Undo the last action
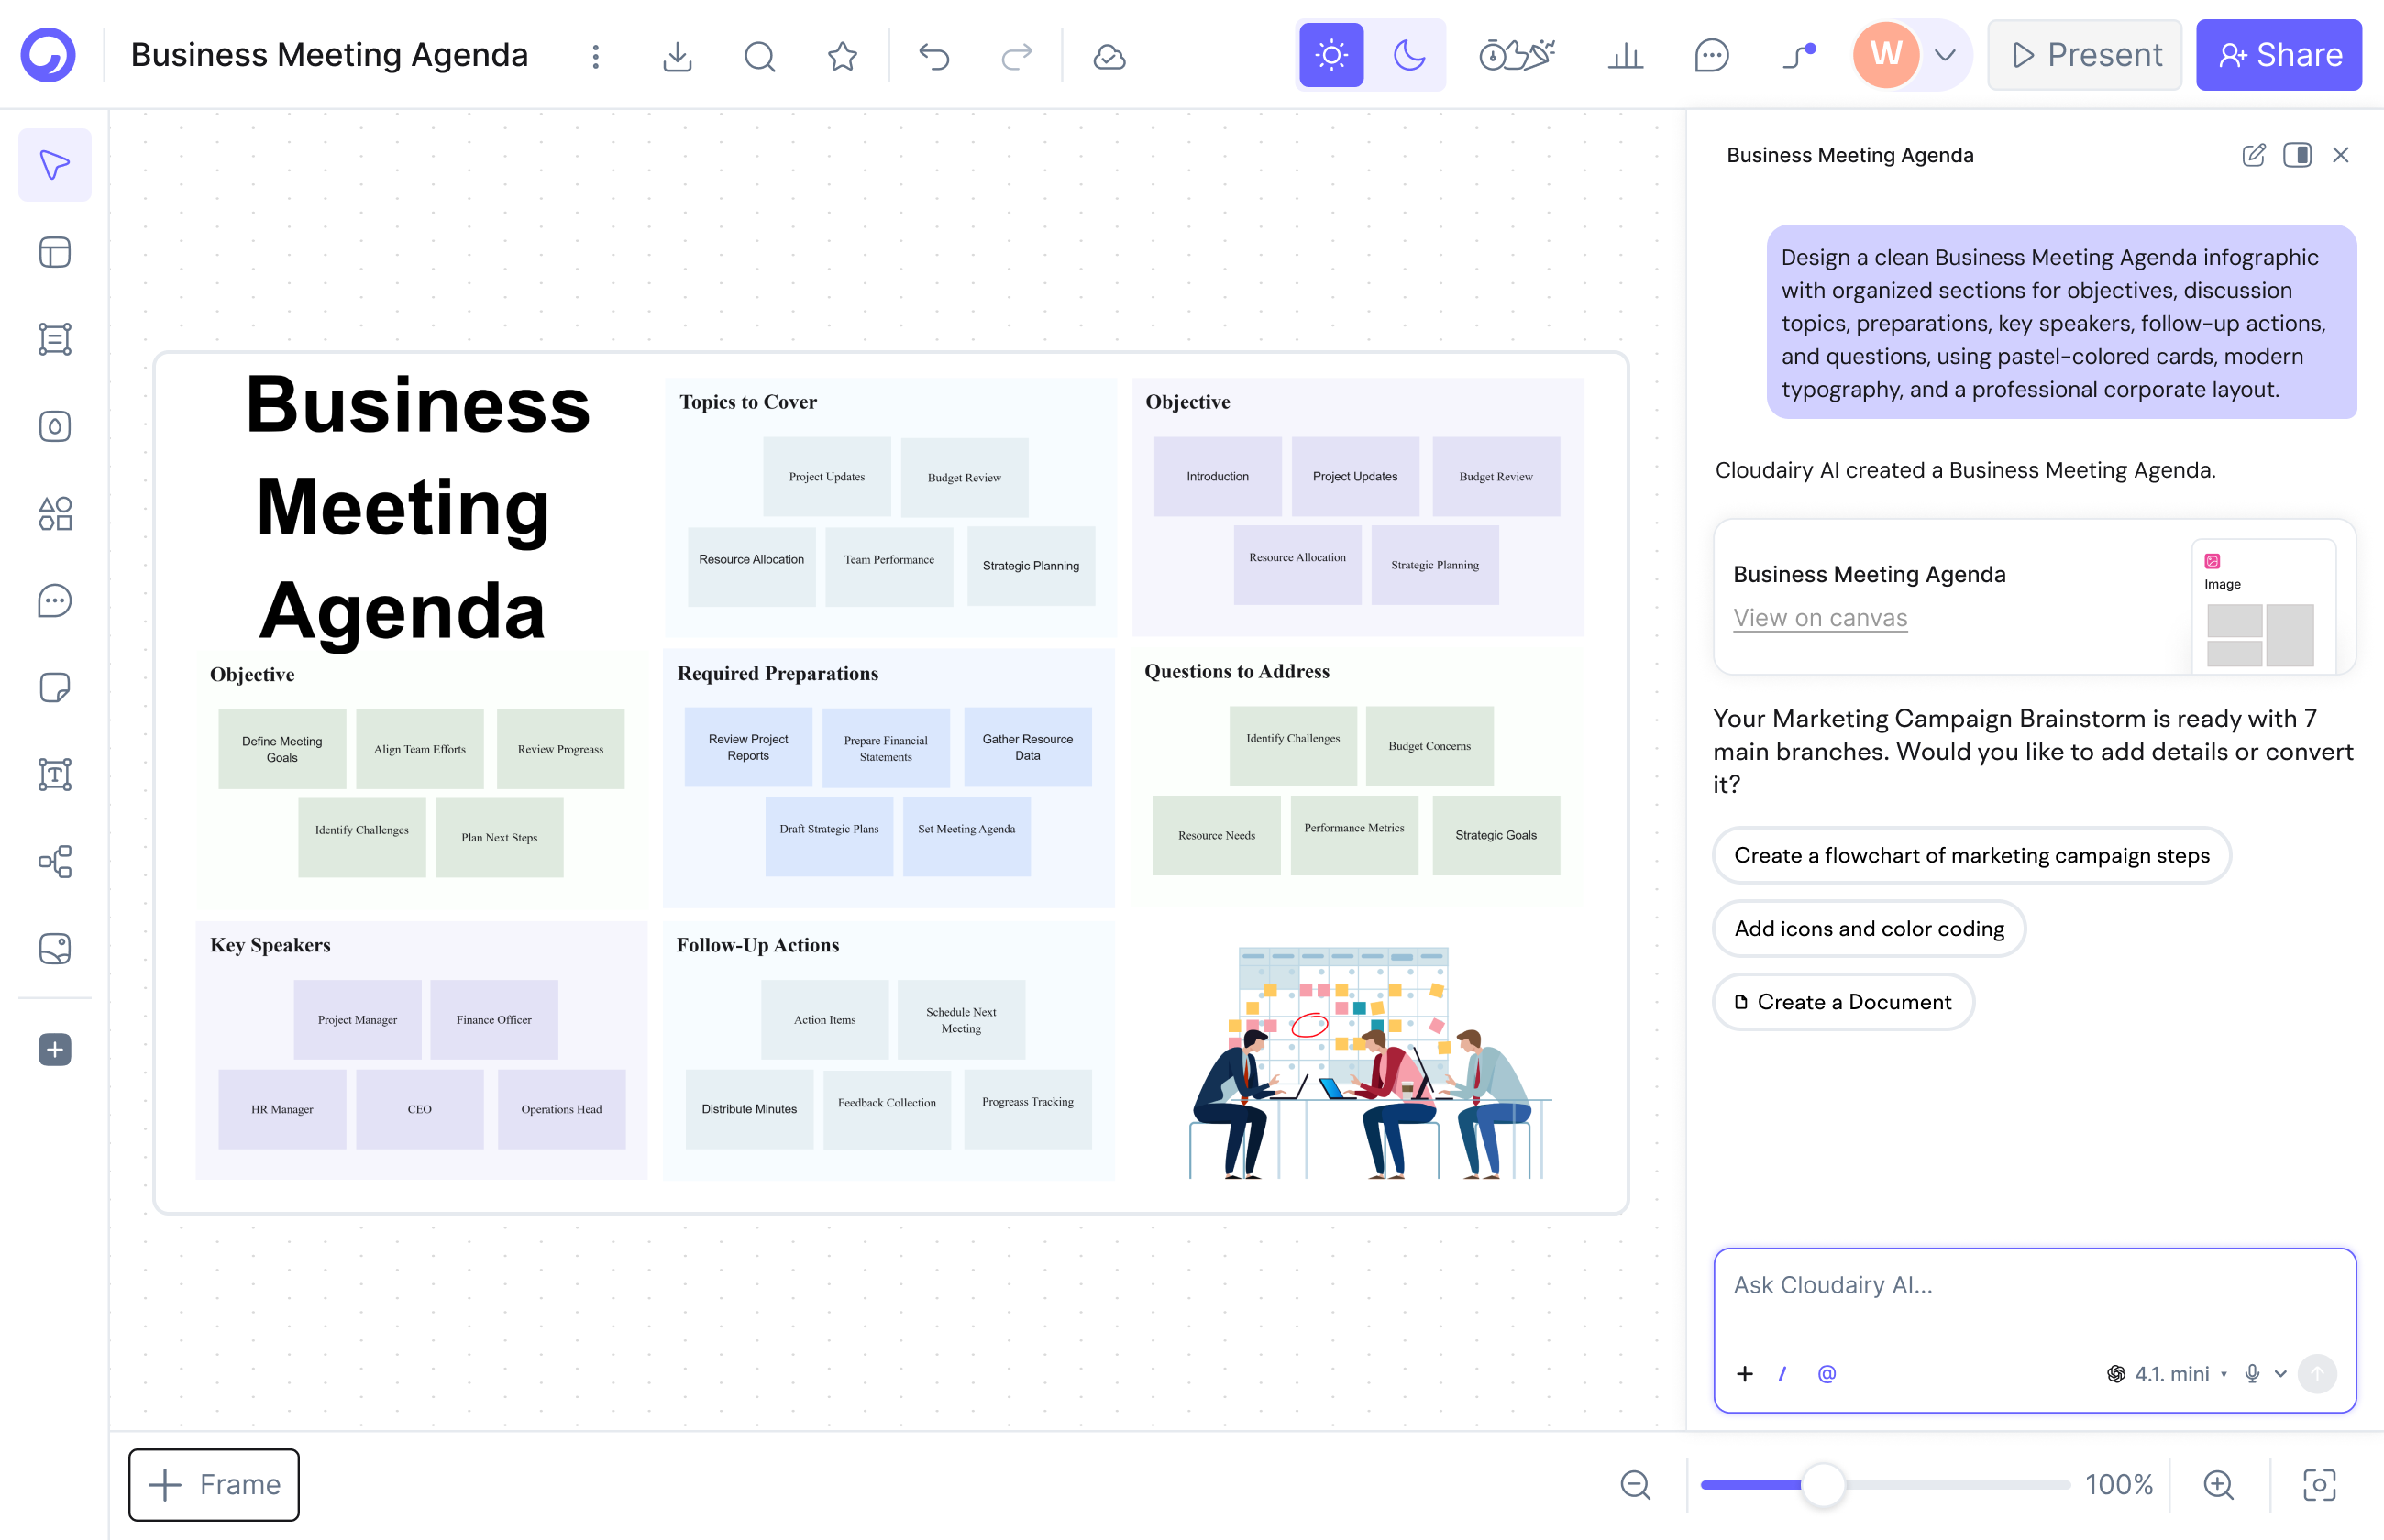This screenshot has width=2384, height=1540. [x=934, y=56]
